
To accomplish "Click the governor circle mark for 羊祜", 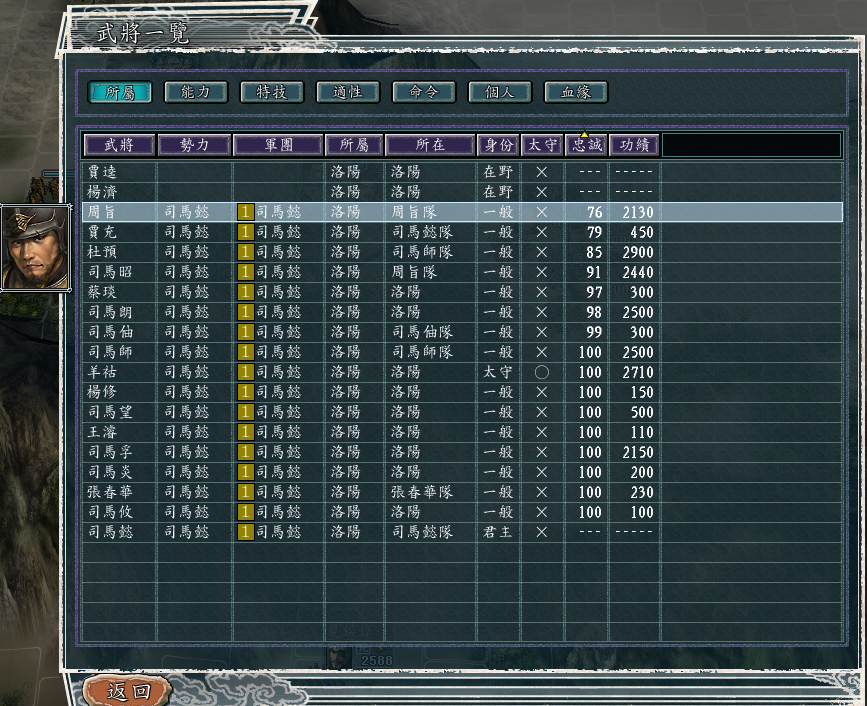I will click(542, 372).
